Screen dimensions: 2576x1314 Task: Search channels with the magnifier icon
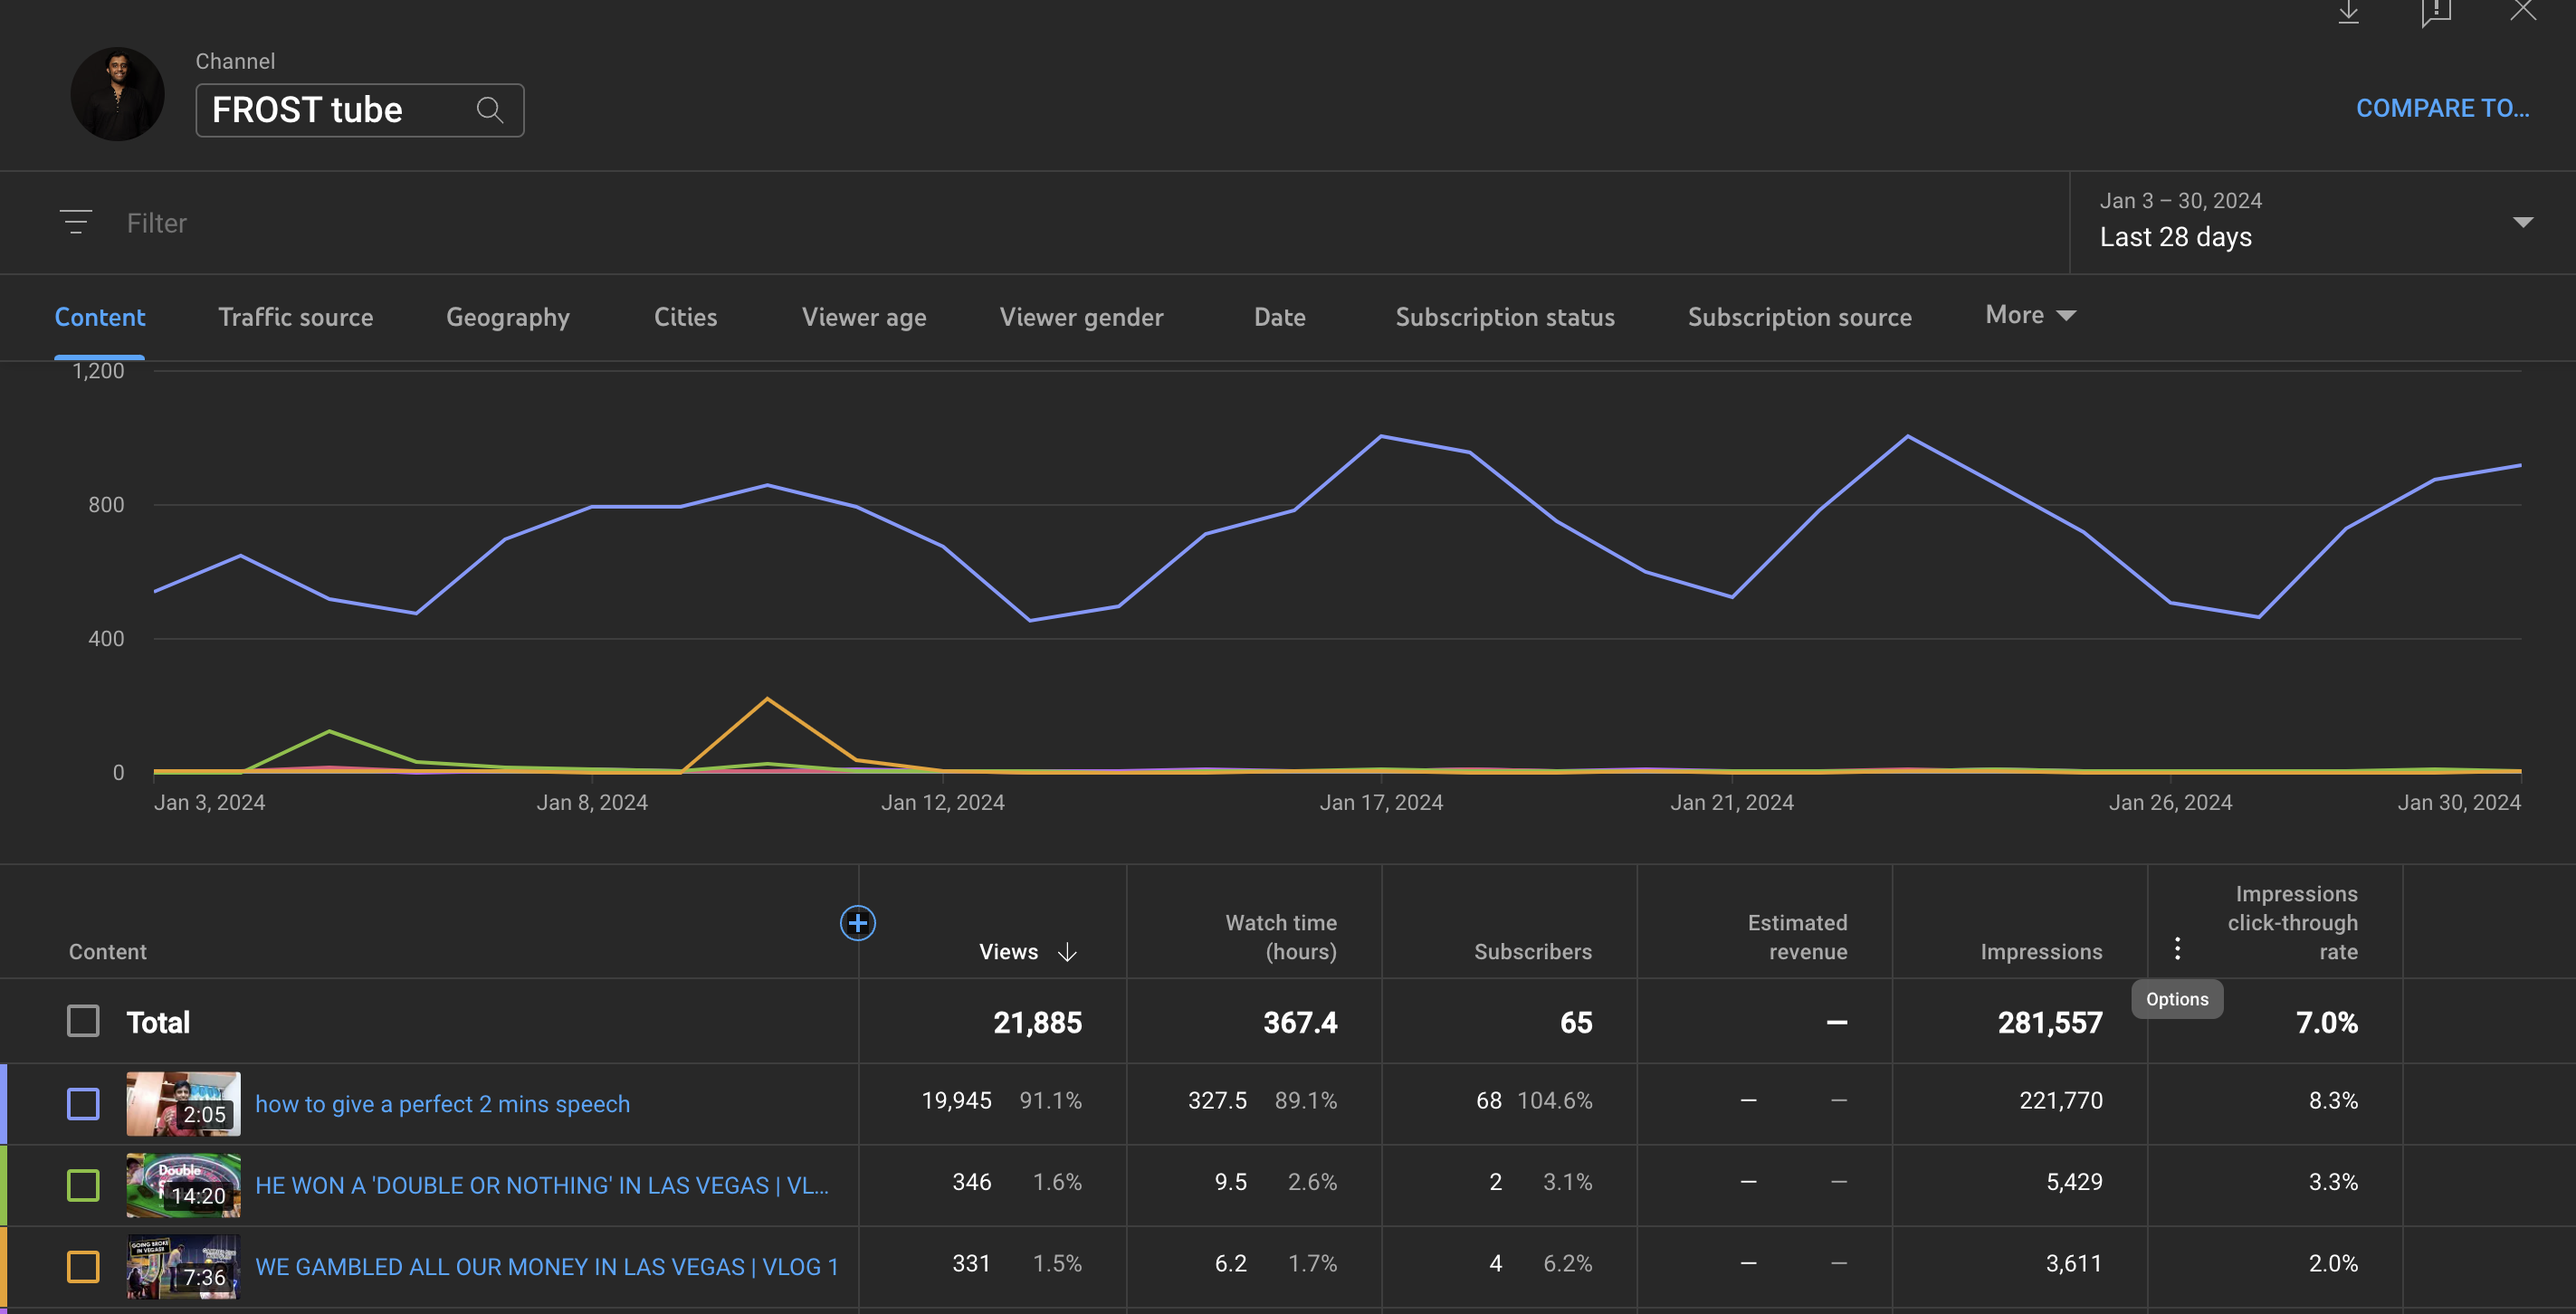click(x=489, y=110)
